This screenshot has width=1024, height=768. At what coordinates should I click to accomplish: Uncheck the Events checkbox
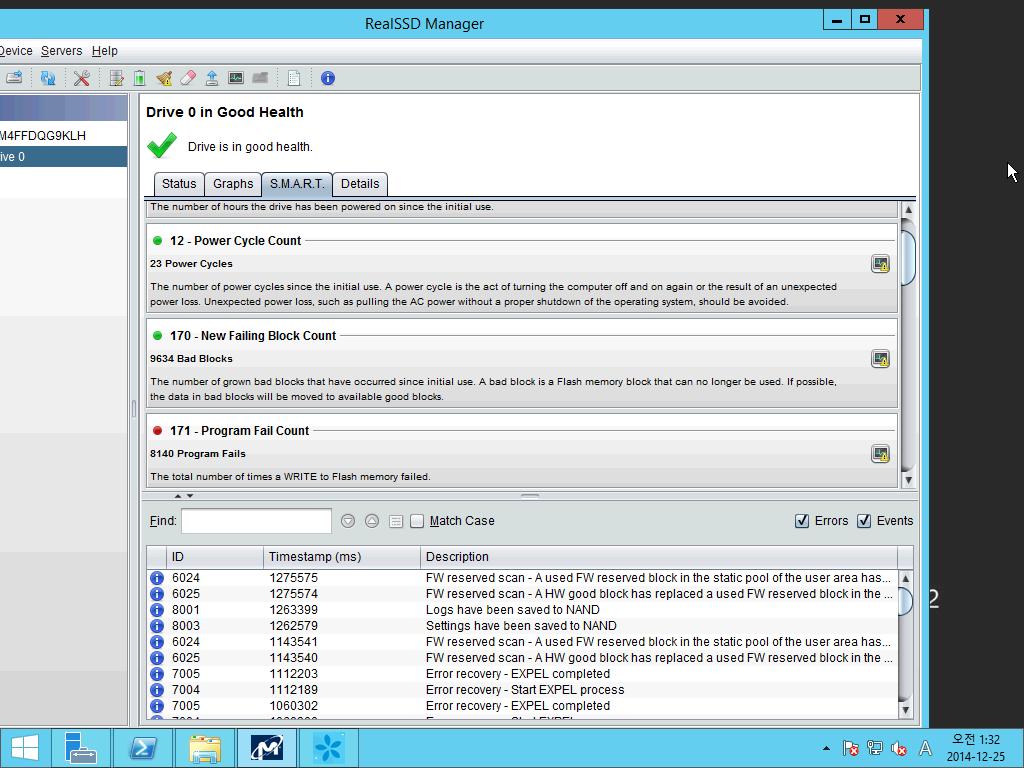pos(864,521)
